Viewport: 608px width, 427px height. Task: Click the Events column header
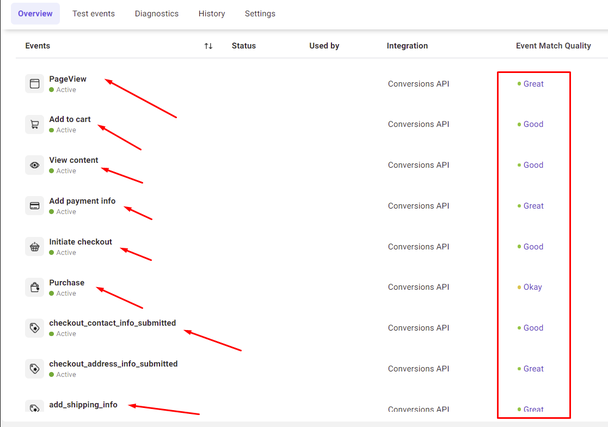pyautogui.click(x=38, y=46)
